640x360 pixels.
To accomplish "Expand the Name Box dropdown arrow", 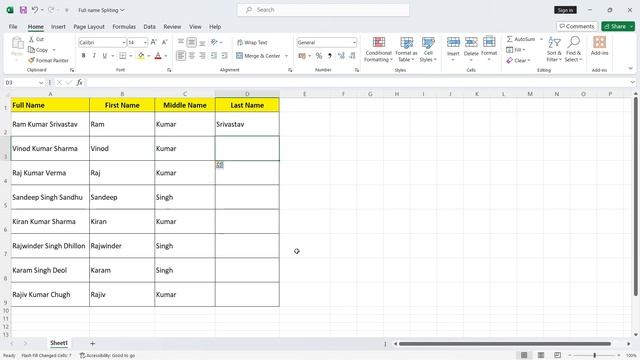I will click(x=41, y=83).
